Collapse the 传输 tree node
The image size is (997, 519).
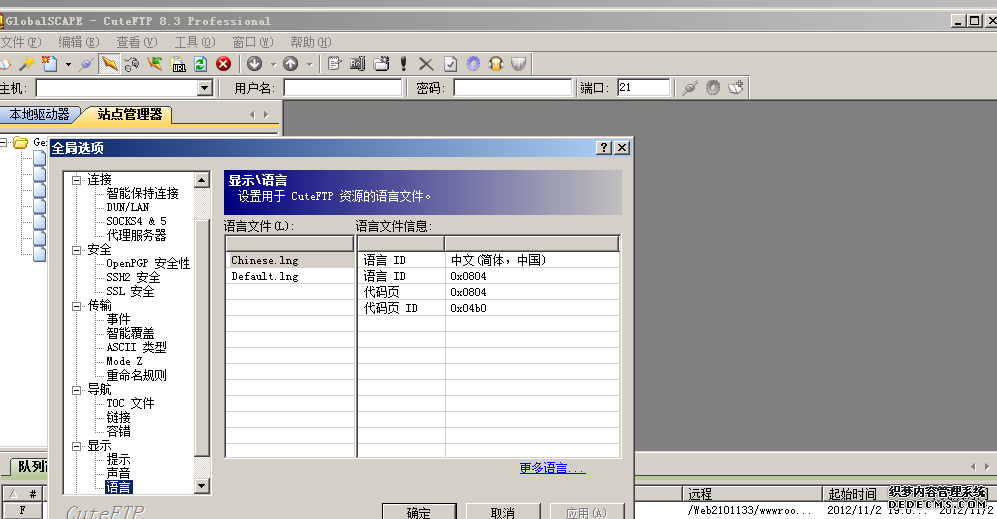75,306
